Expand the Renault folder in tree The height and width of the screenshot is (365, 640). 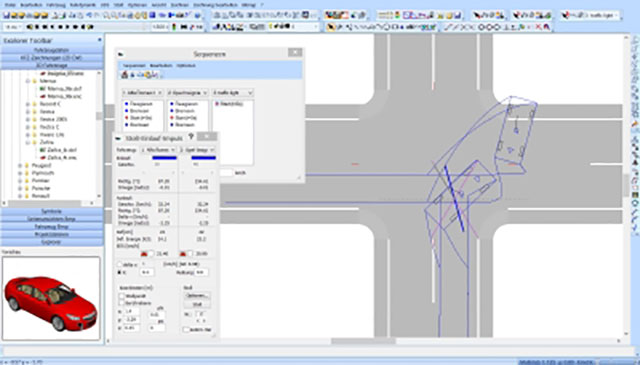pos(20,196)
